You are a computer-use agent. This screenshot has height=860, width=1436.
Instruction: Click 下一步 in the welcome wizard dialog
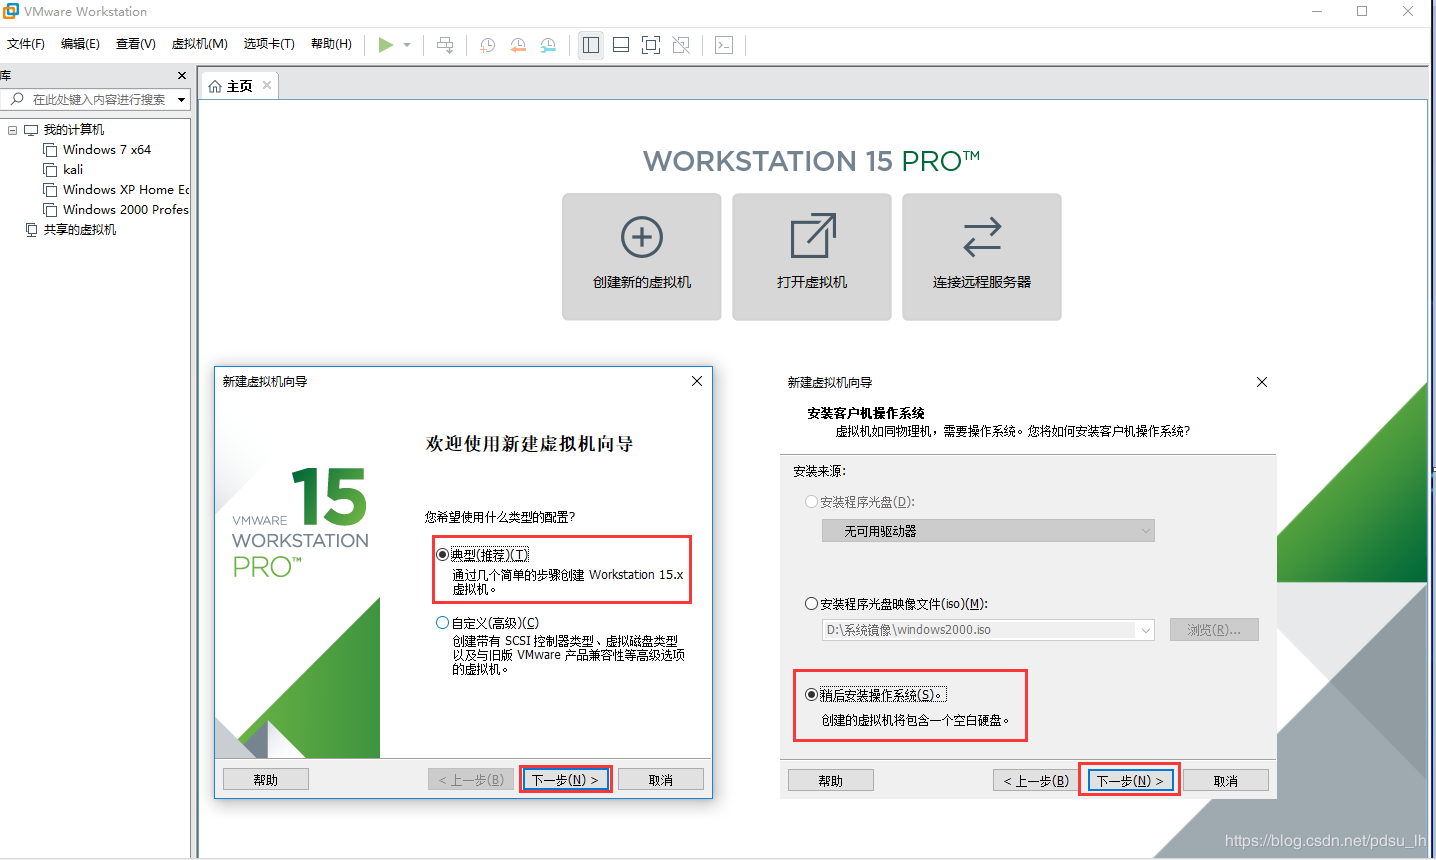click(x=566, y=780)
